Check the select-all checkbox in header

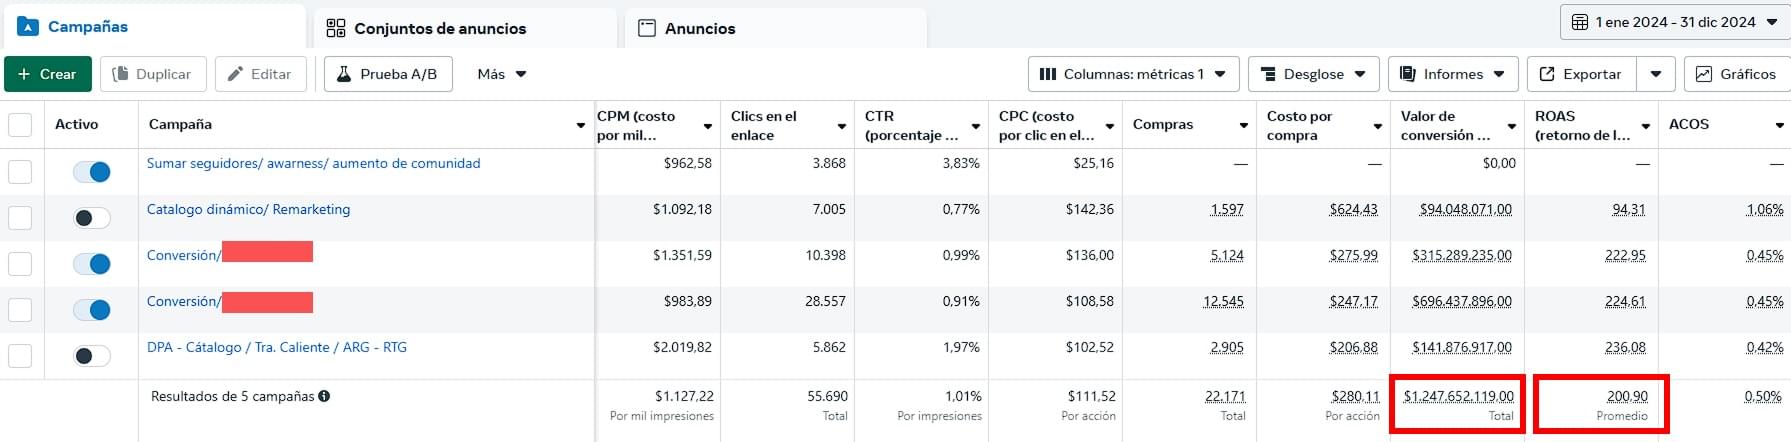pos(20,125)
